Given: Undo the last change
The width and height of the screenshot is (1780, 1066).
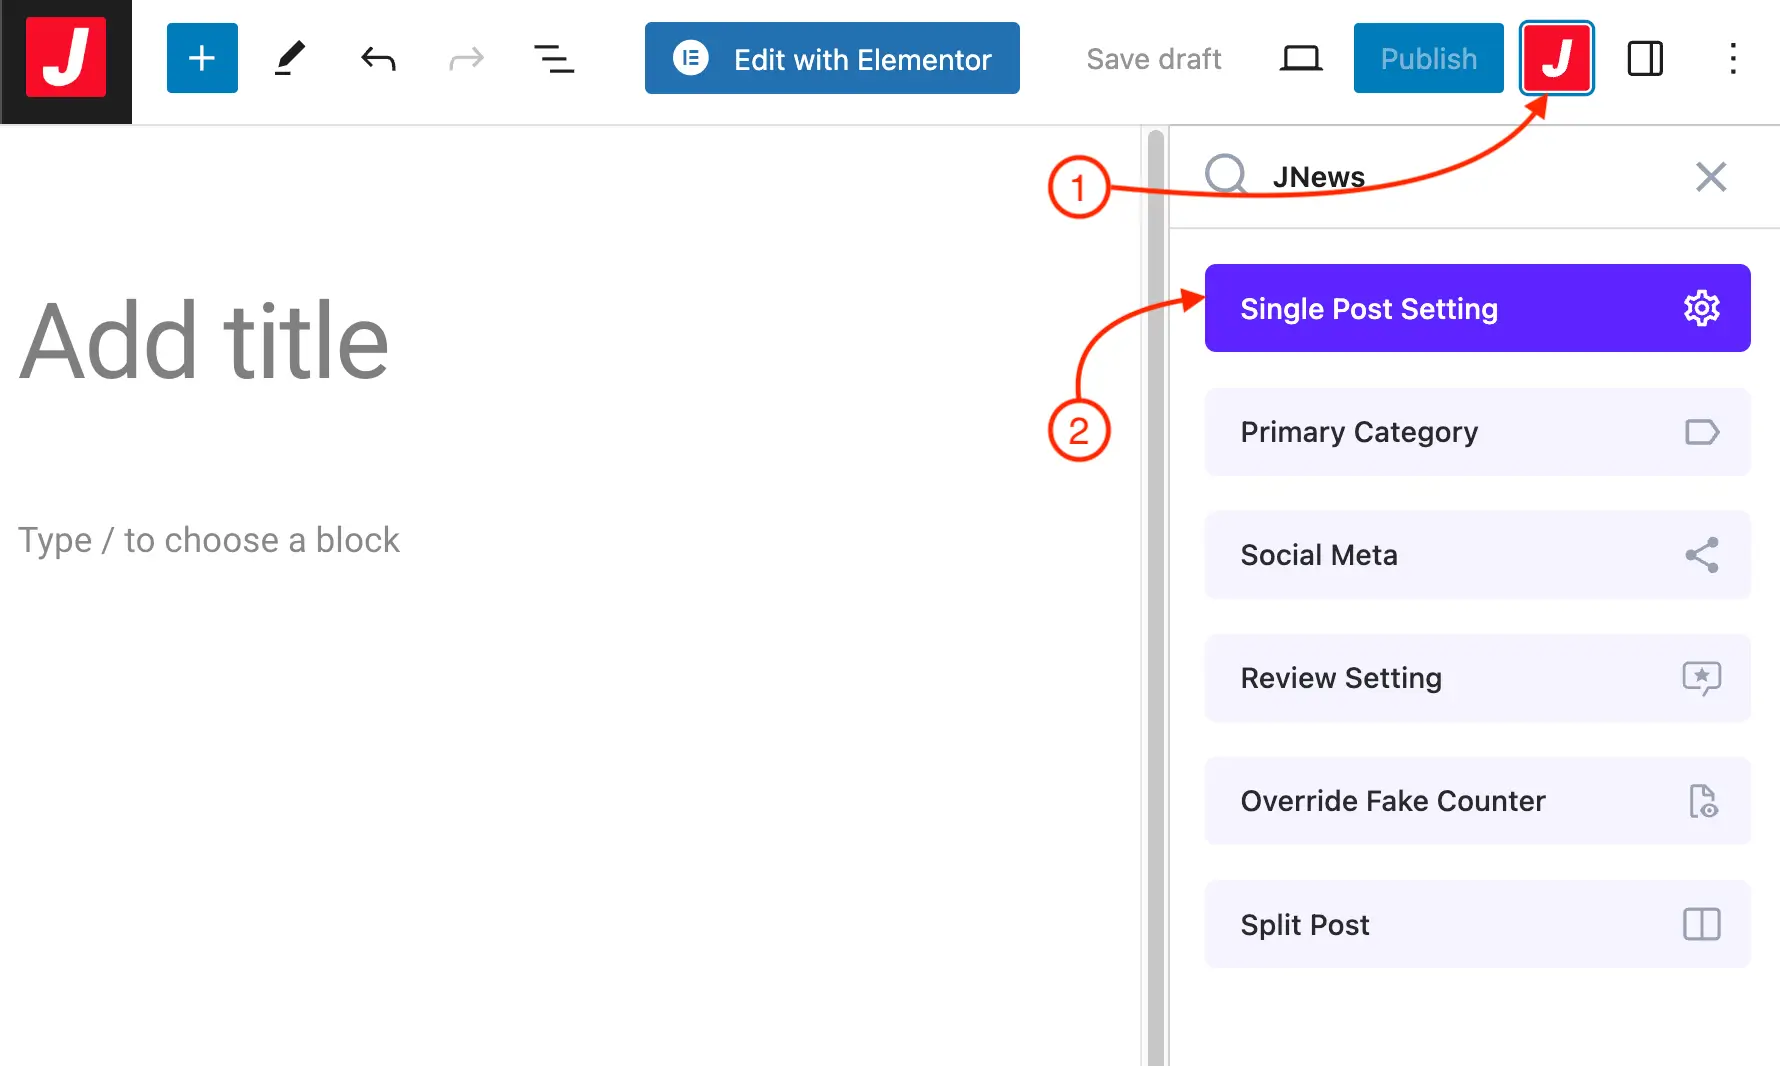Looking at the screenshot, I should coord(378,59).
